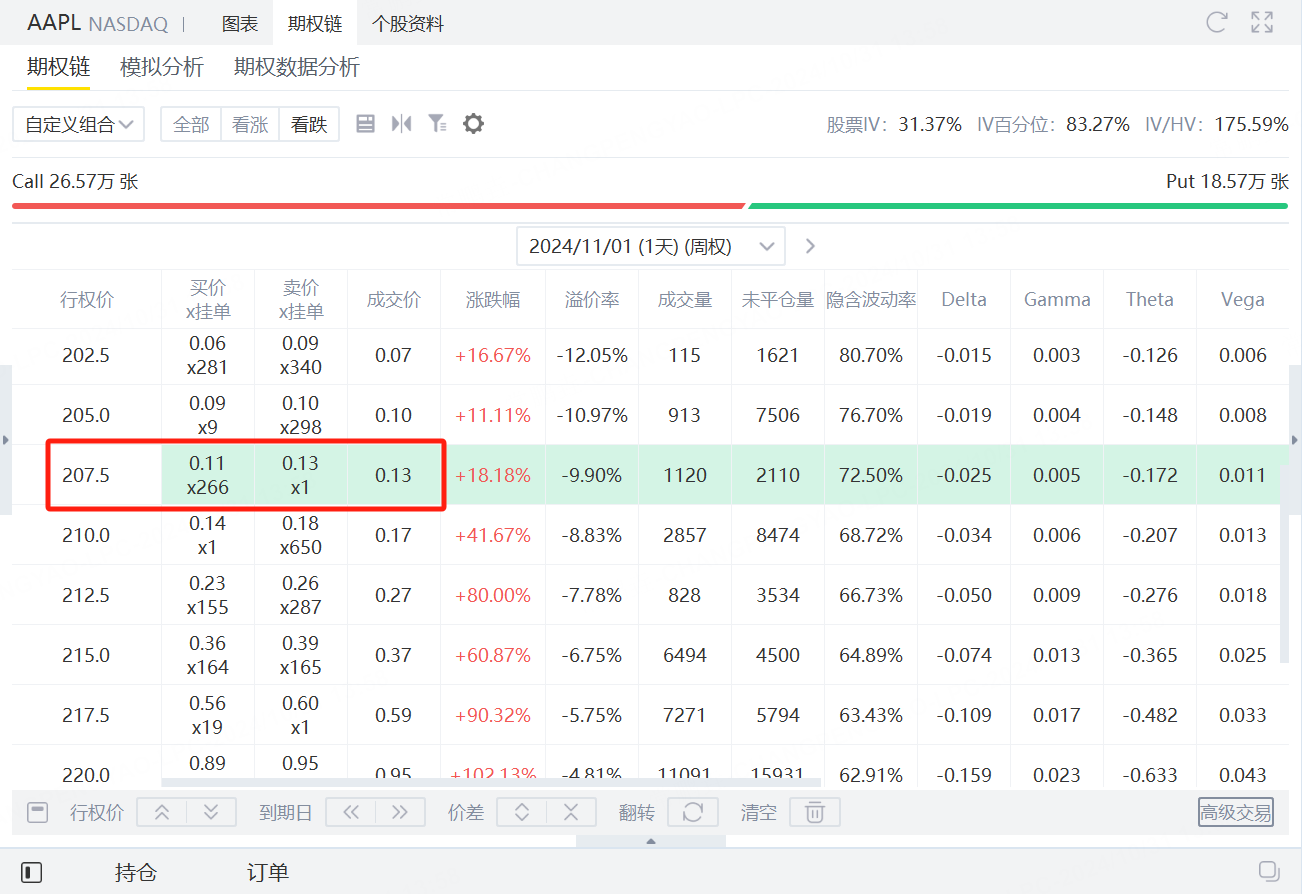
Task: Widen the 价差 spread
Action: (x=521, y=812)
